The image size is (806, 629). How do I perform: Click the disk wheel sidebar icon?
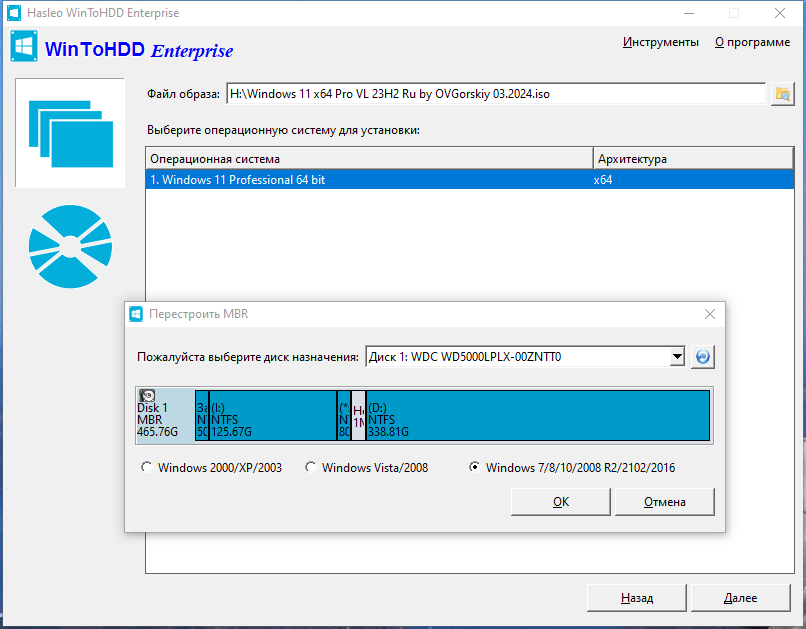pyautogui.click(x=69, y=246)
